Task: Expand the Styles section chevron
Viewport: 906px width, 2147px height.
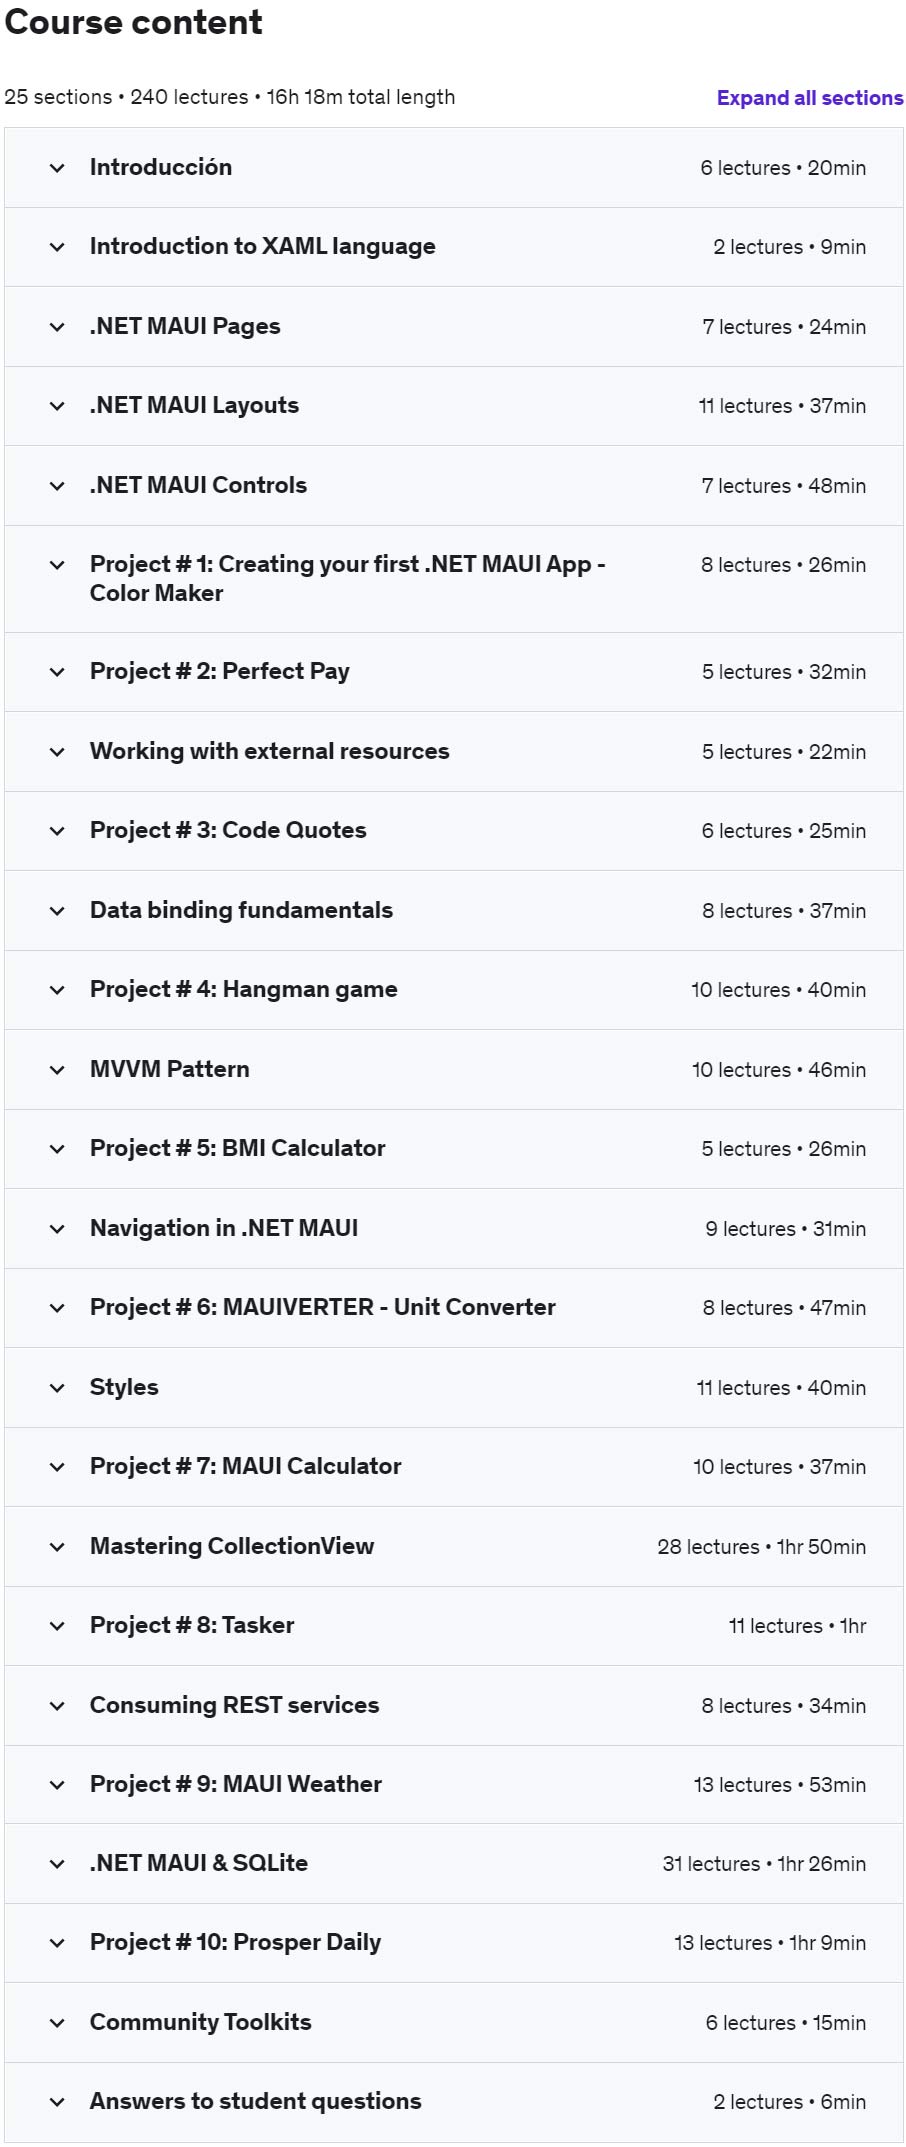Action: pos(57,1388)
